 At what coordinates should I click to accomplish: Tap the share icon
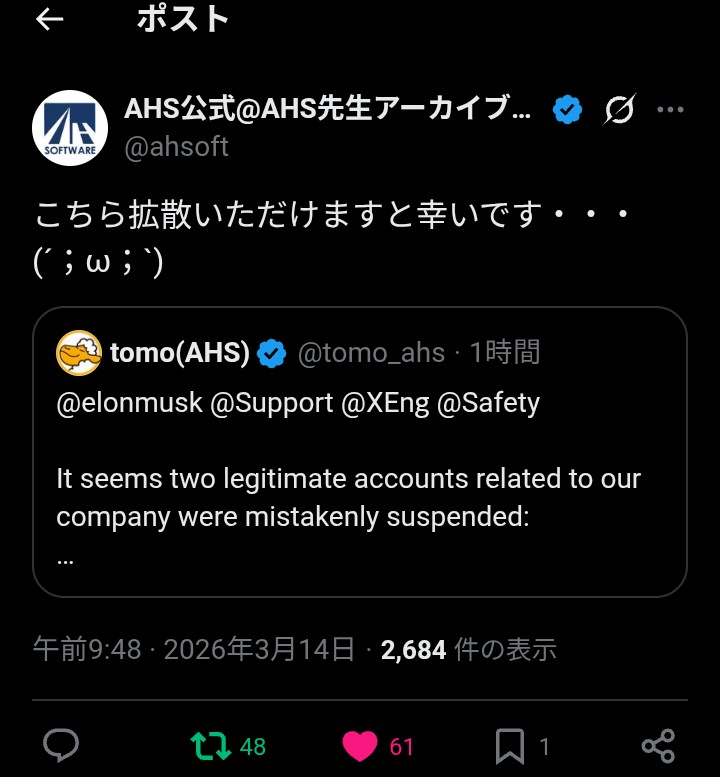[x=658, y=746]
